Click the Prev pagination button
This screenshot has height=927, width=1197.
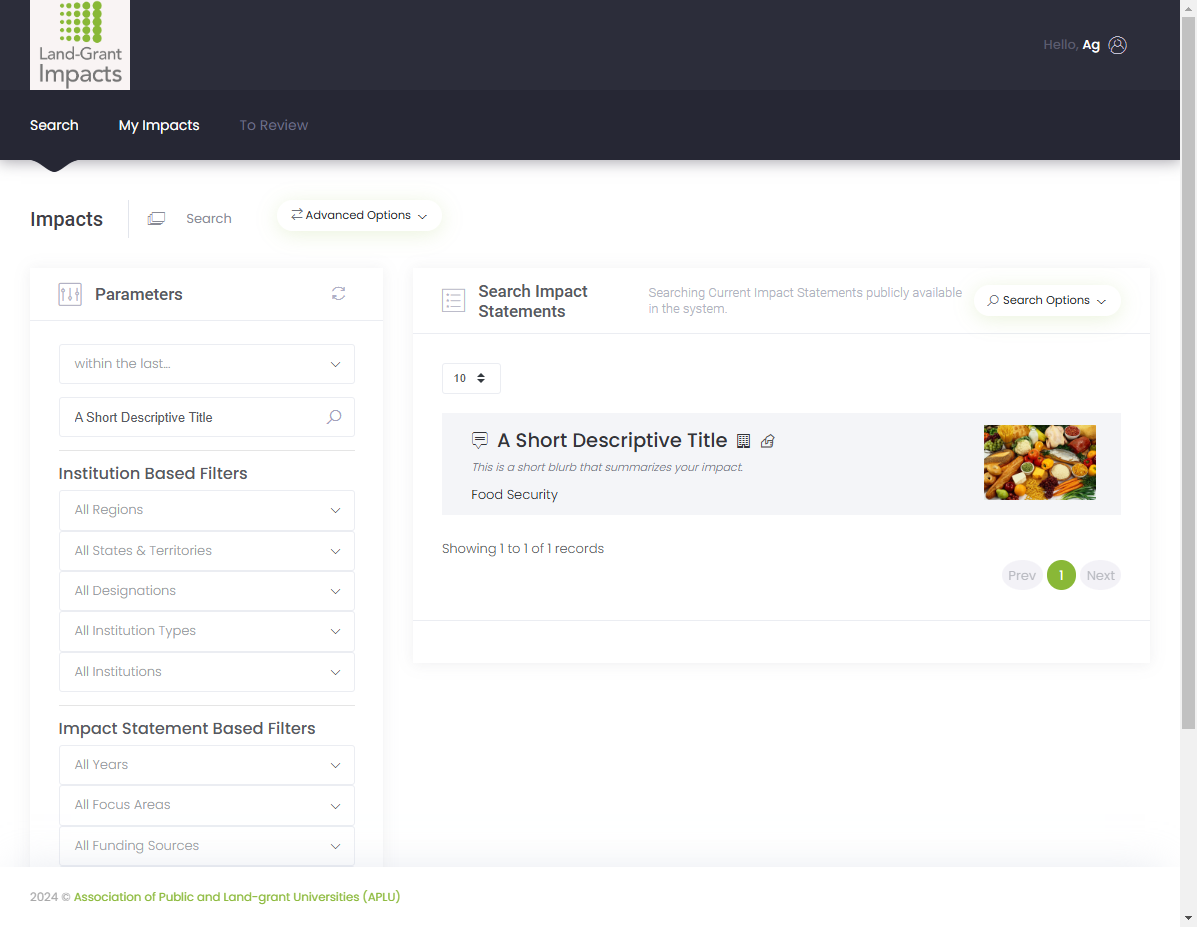tap(1021, 575)
